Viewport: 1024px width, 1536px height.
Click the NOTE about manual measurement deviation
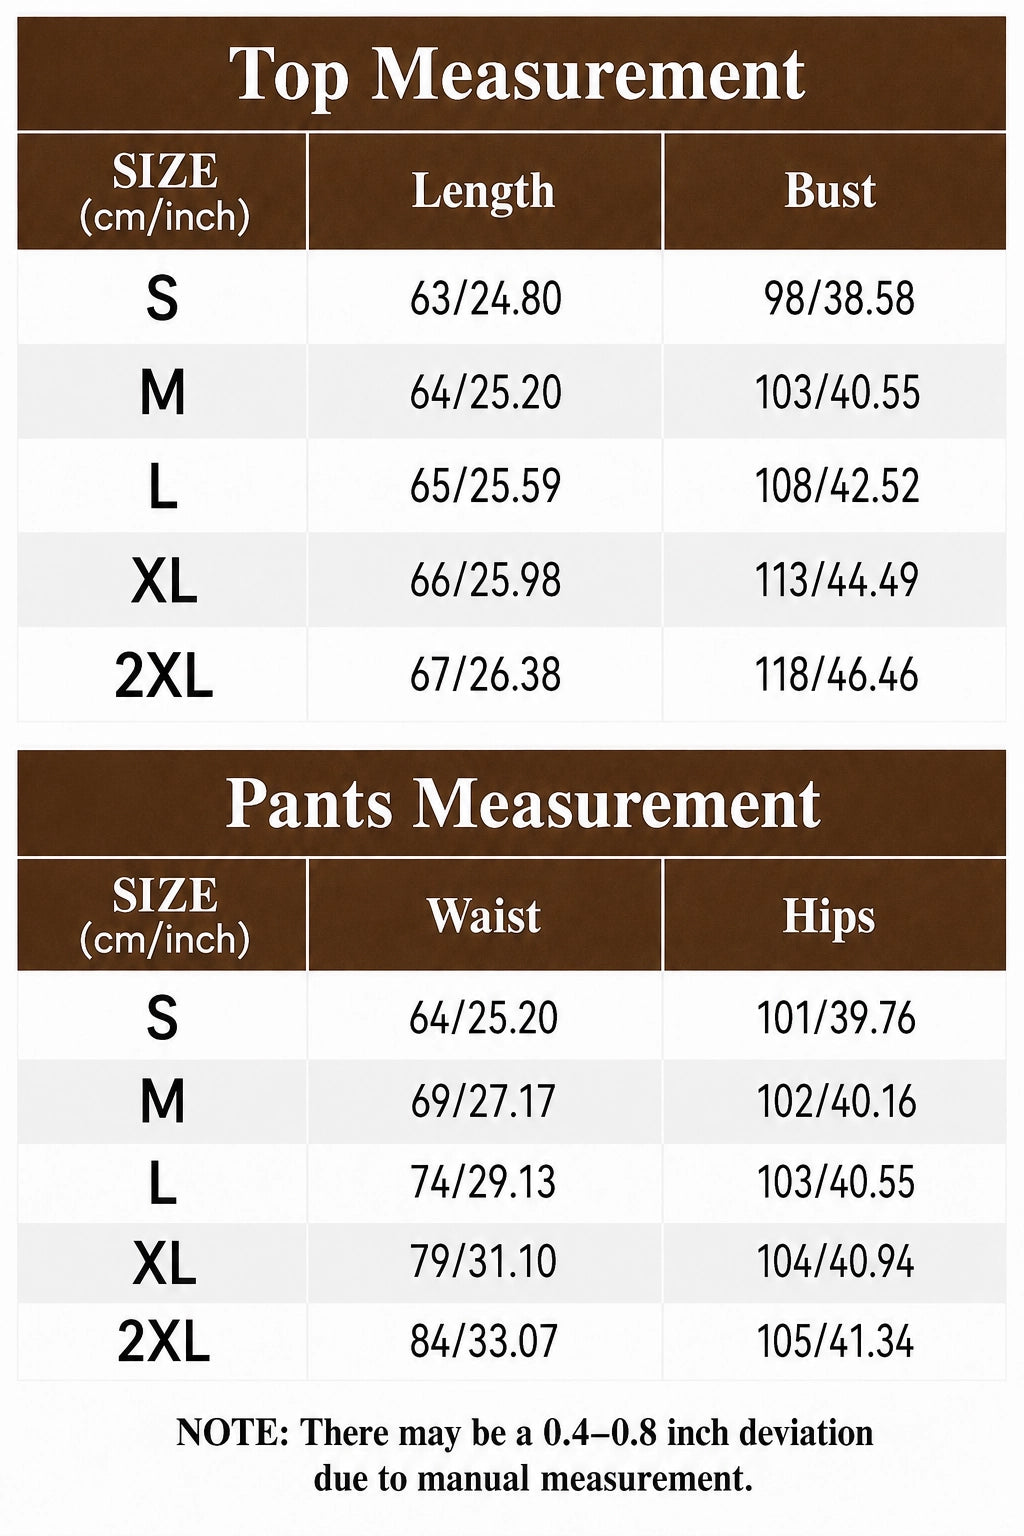[526, 1455]
